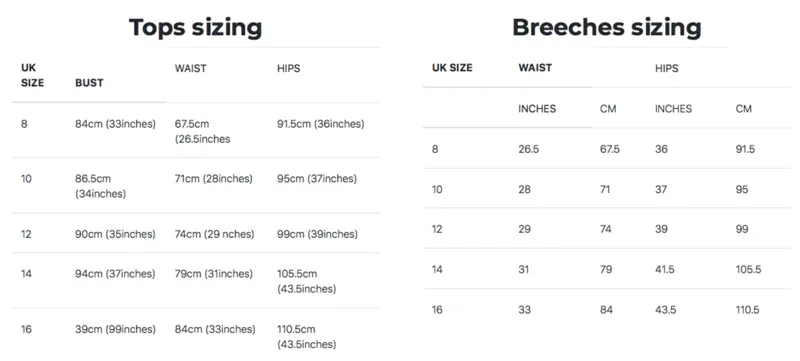This screenshot has height=361, width=800.
Task: Select the 79 waist cm value in Breeches
Action: pos(606,269)
